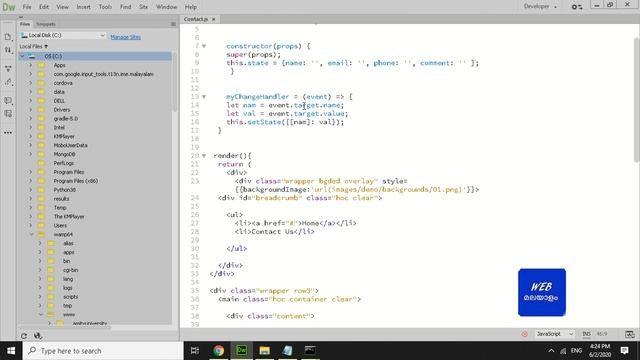Click red error status icon
640x360 pixels.
524,334
